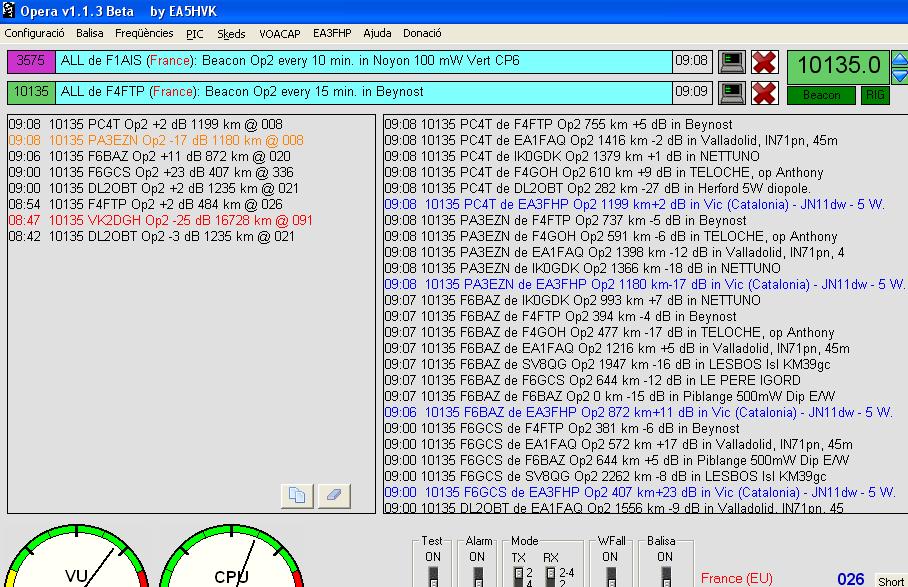908x587 pixels.
Task: Flip the Balisa ON switch
Action: coord(665,576)
